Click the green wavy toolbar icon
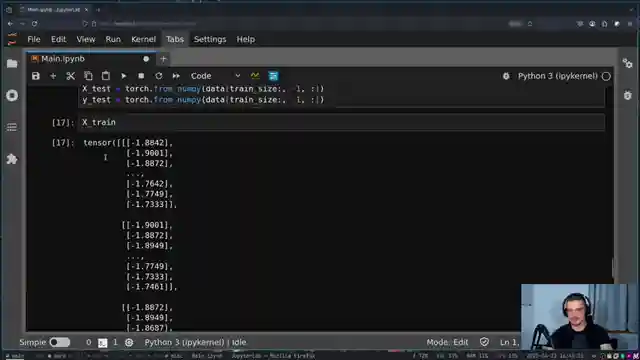Screen dimensions: 640x360 click(x=255, y=76)
